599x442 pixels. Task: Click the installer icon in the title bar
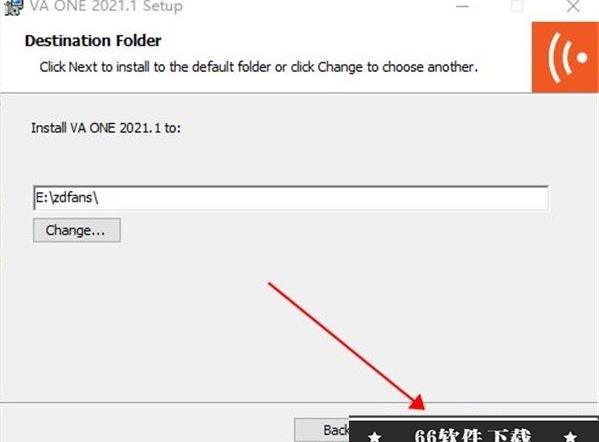13,7
